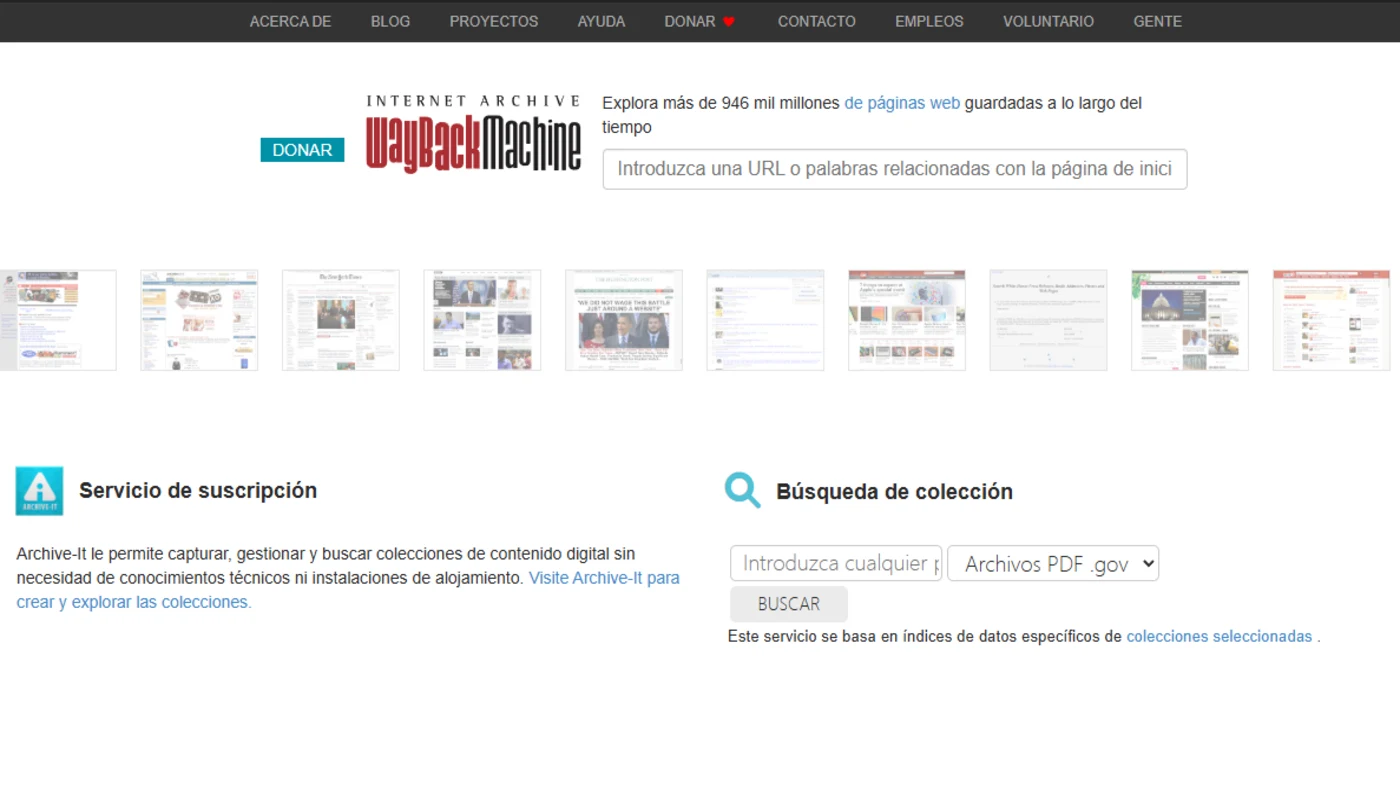Click the red heart icon beside DONAR
This screenshot has height=800, width=1400.
point(729,21)
